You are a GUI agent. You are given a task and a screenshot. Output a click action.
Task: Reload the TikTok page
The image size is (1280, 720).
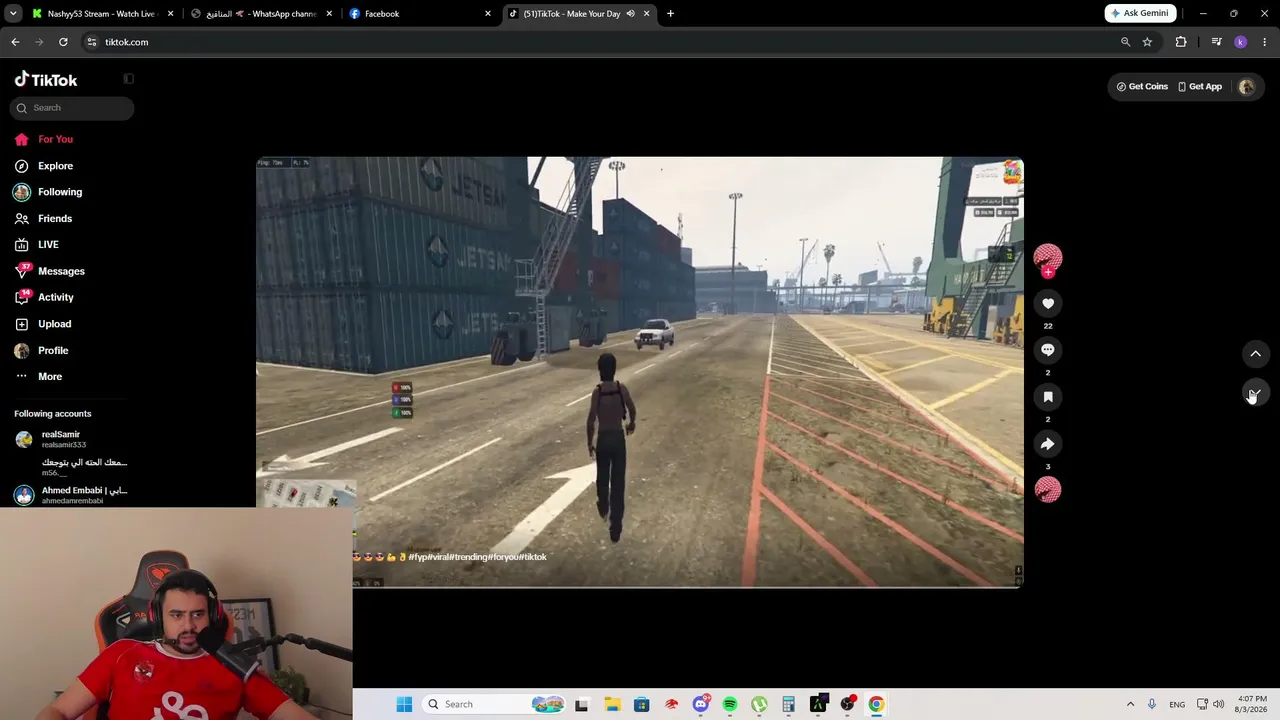click(x=63, y=42)
